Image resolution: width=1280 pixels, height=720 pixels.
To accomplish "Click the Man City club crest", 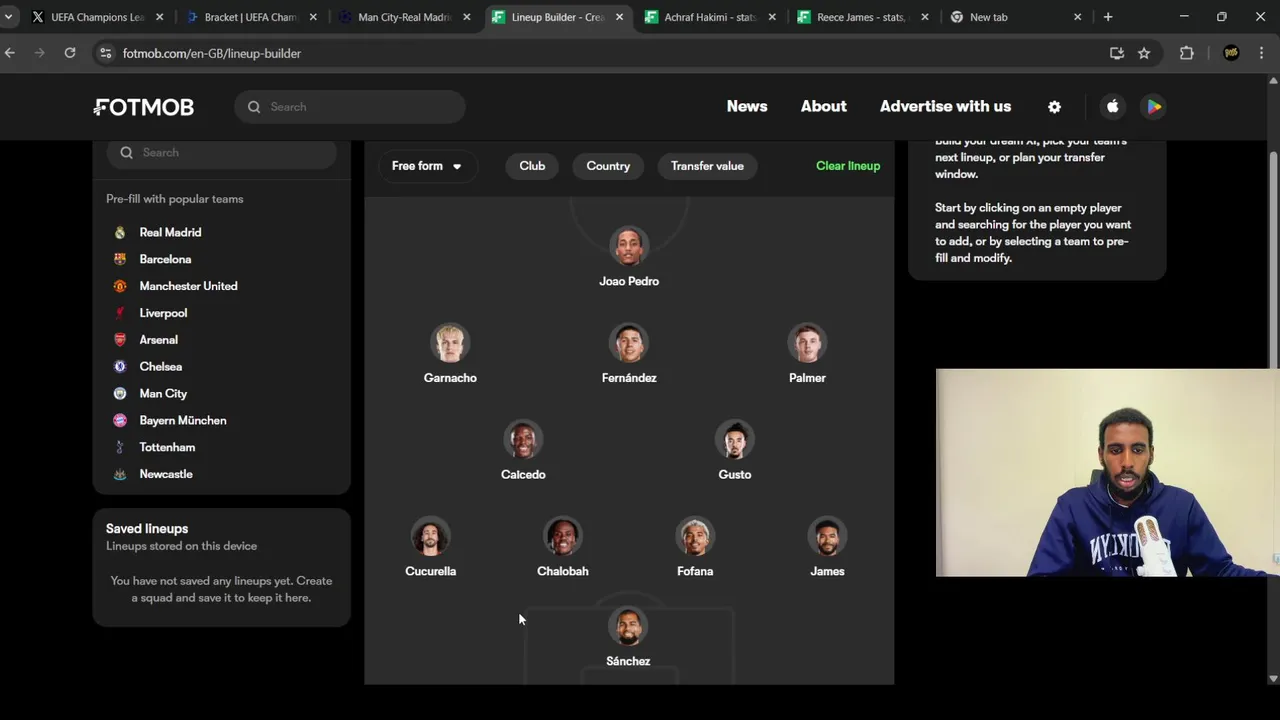I will (120, 394).
